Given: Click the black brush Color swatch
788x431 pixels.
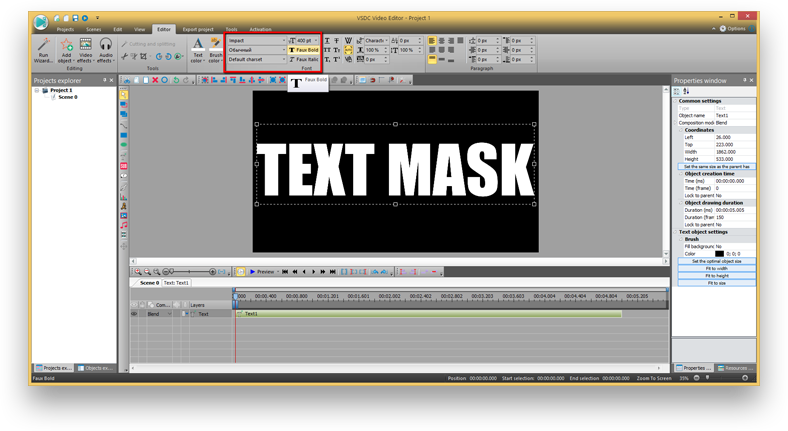Looking at the screenshot, I should (718, 253).
